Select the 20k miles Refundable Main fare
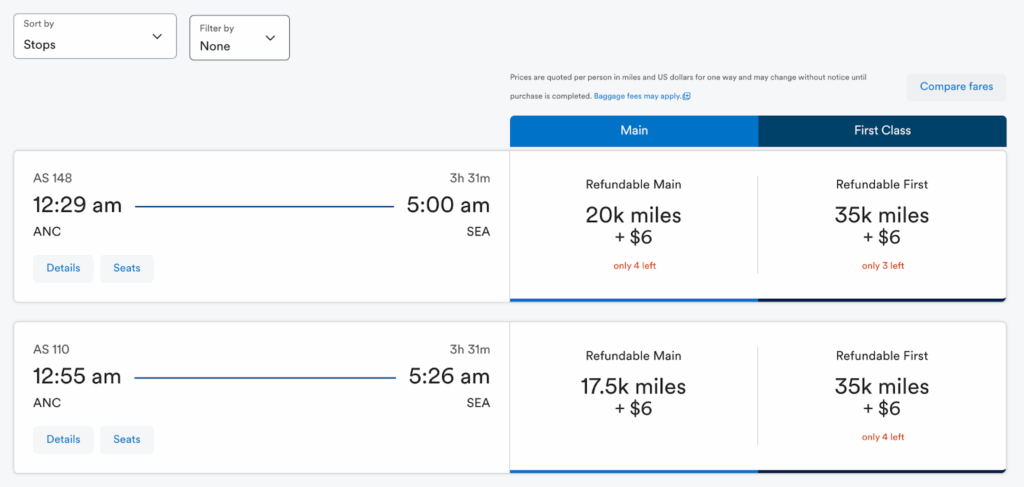Image resolution: width=1024 pixels, height=487 pixels. tap(634, 225)
